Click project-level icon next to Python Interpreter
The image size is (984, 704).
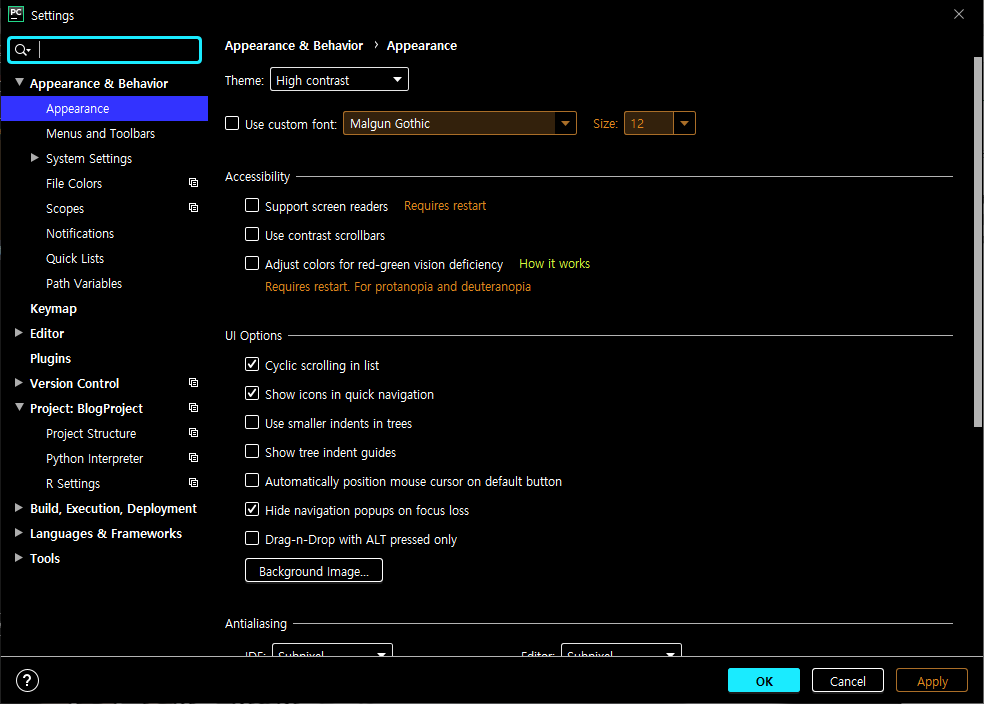[x=193, y=458]
